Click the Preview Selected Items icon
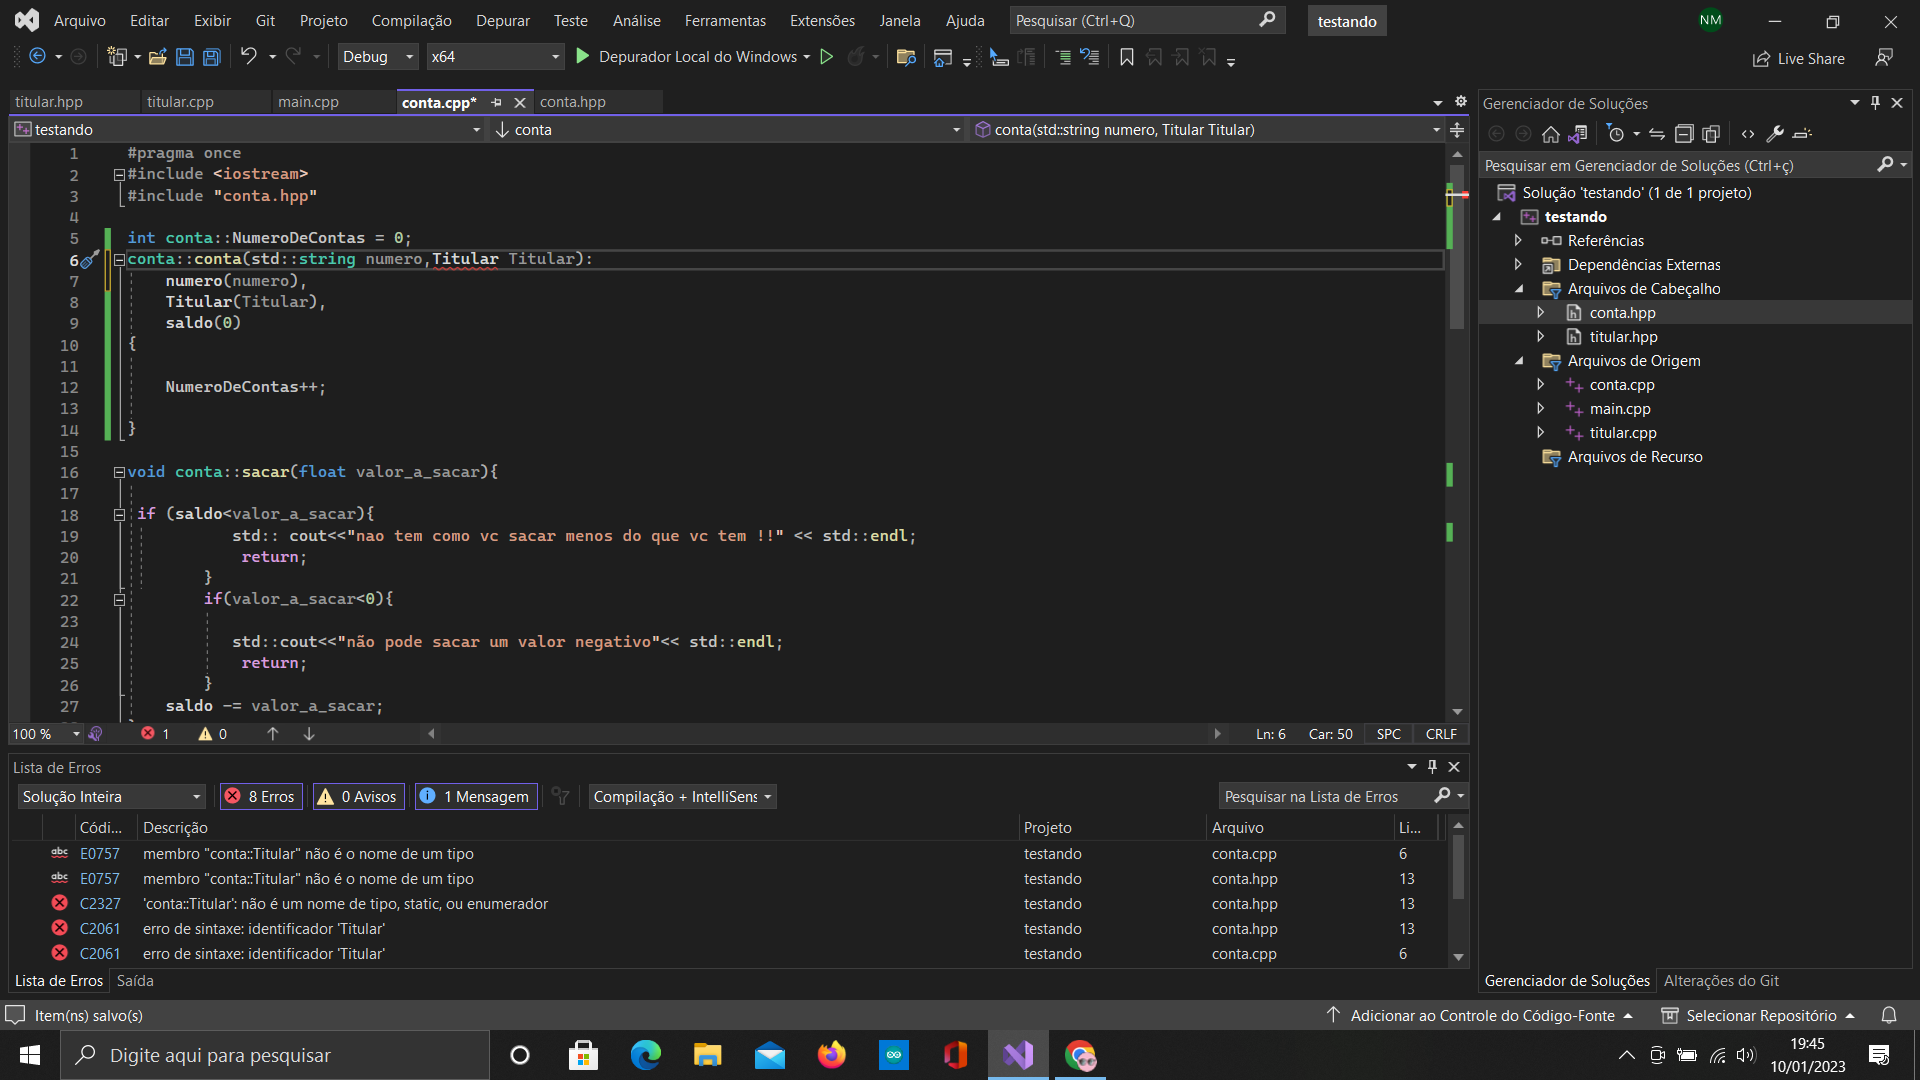Viewport: 1920px width, 1080px height. (1802, 134)
